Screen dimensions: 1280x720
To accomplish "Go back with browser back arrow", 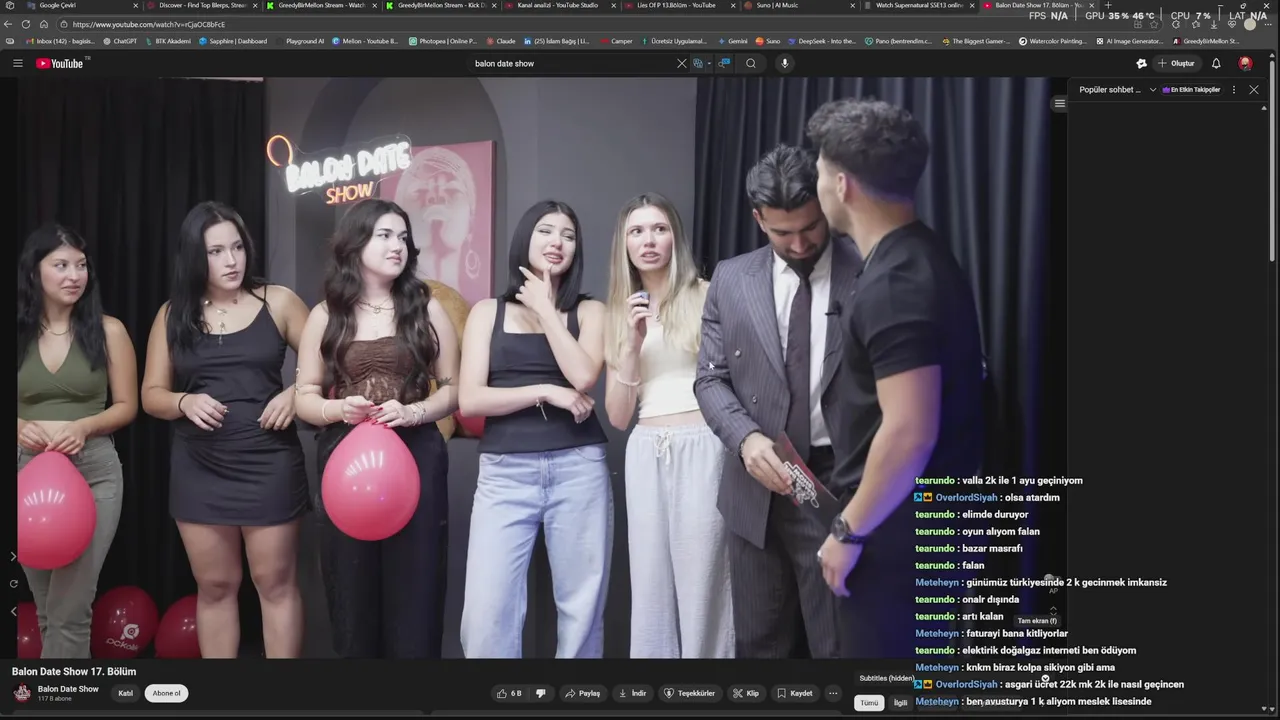I will click(9, 24).
